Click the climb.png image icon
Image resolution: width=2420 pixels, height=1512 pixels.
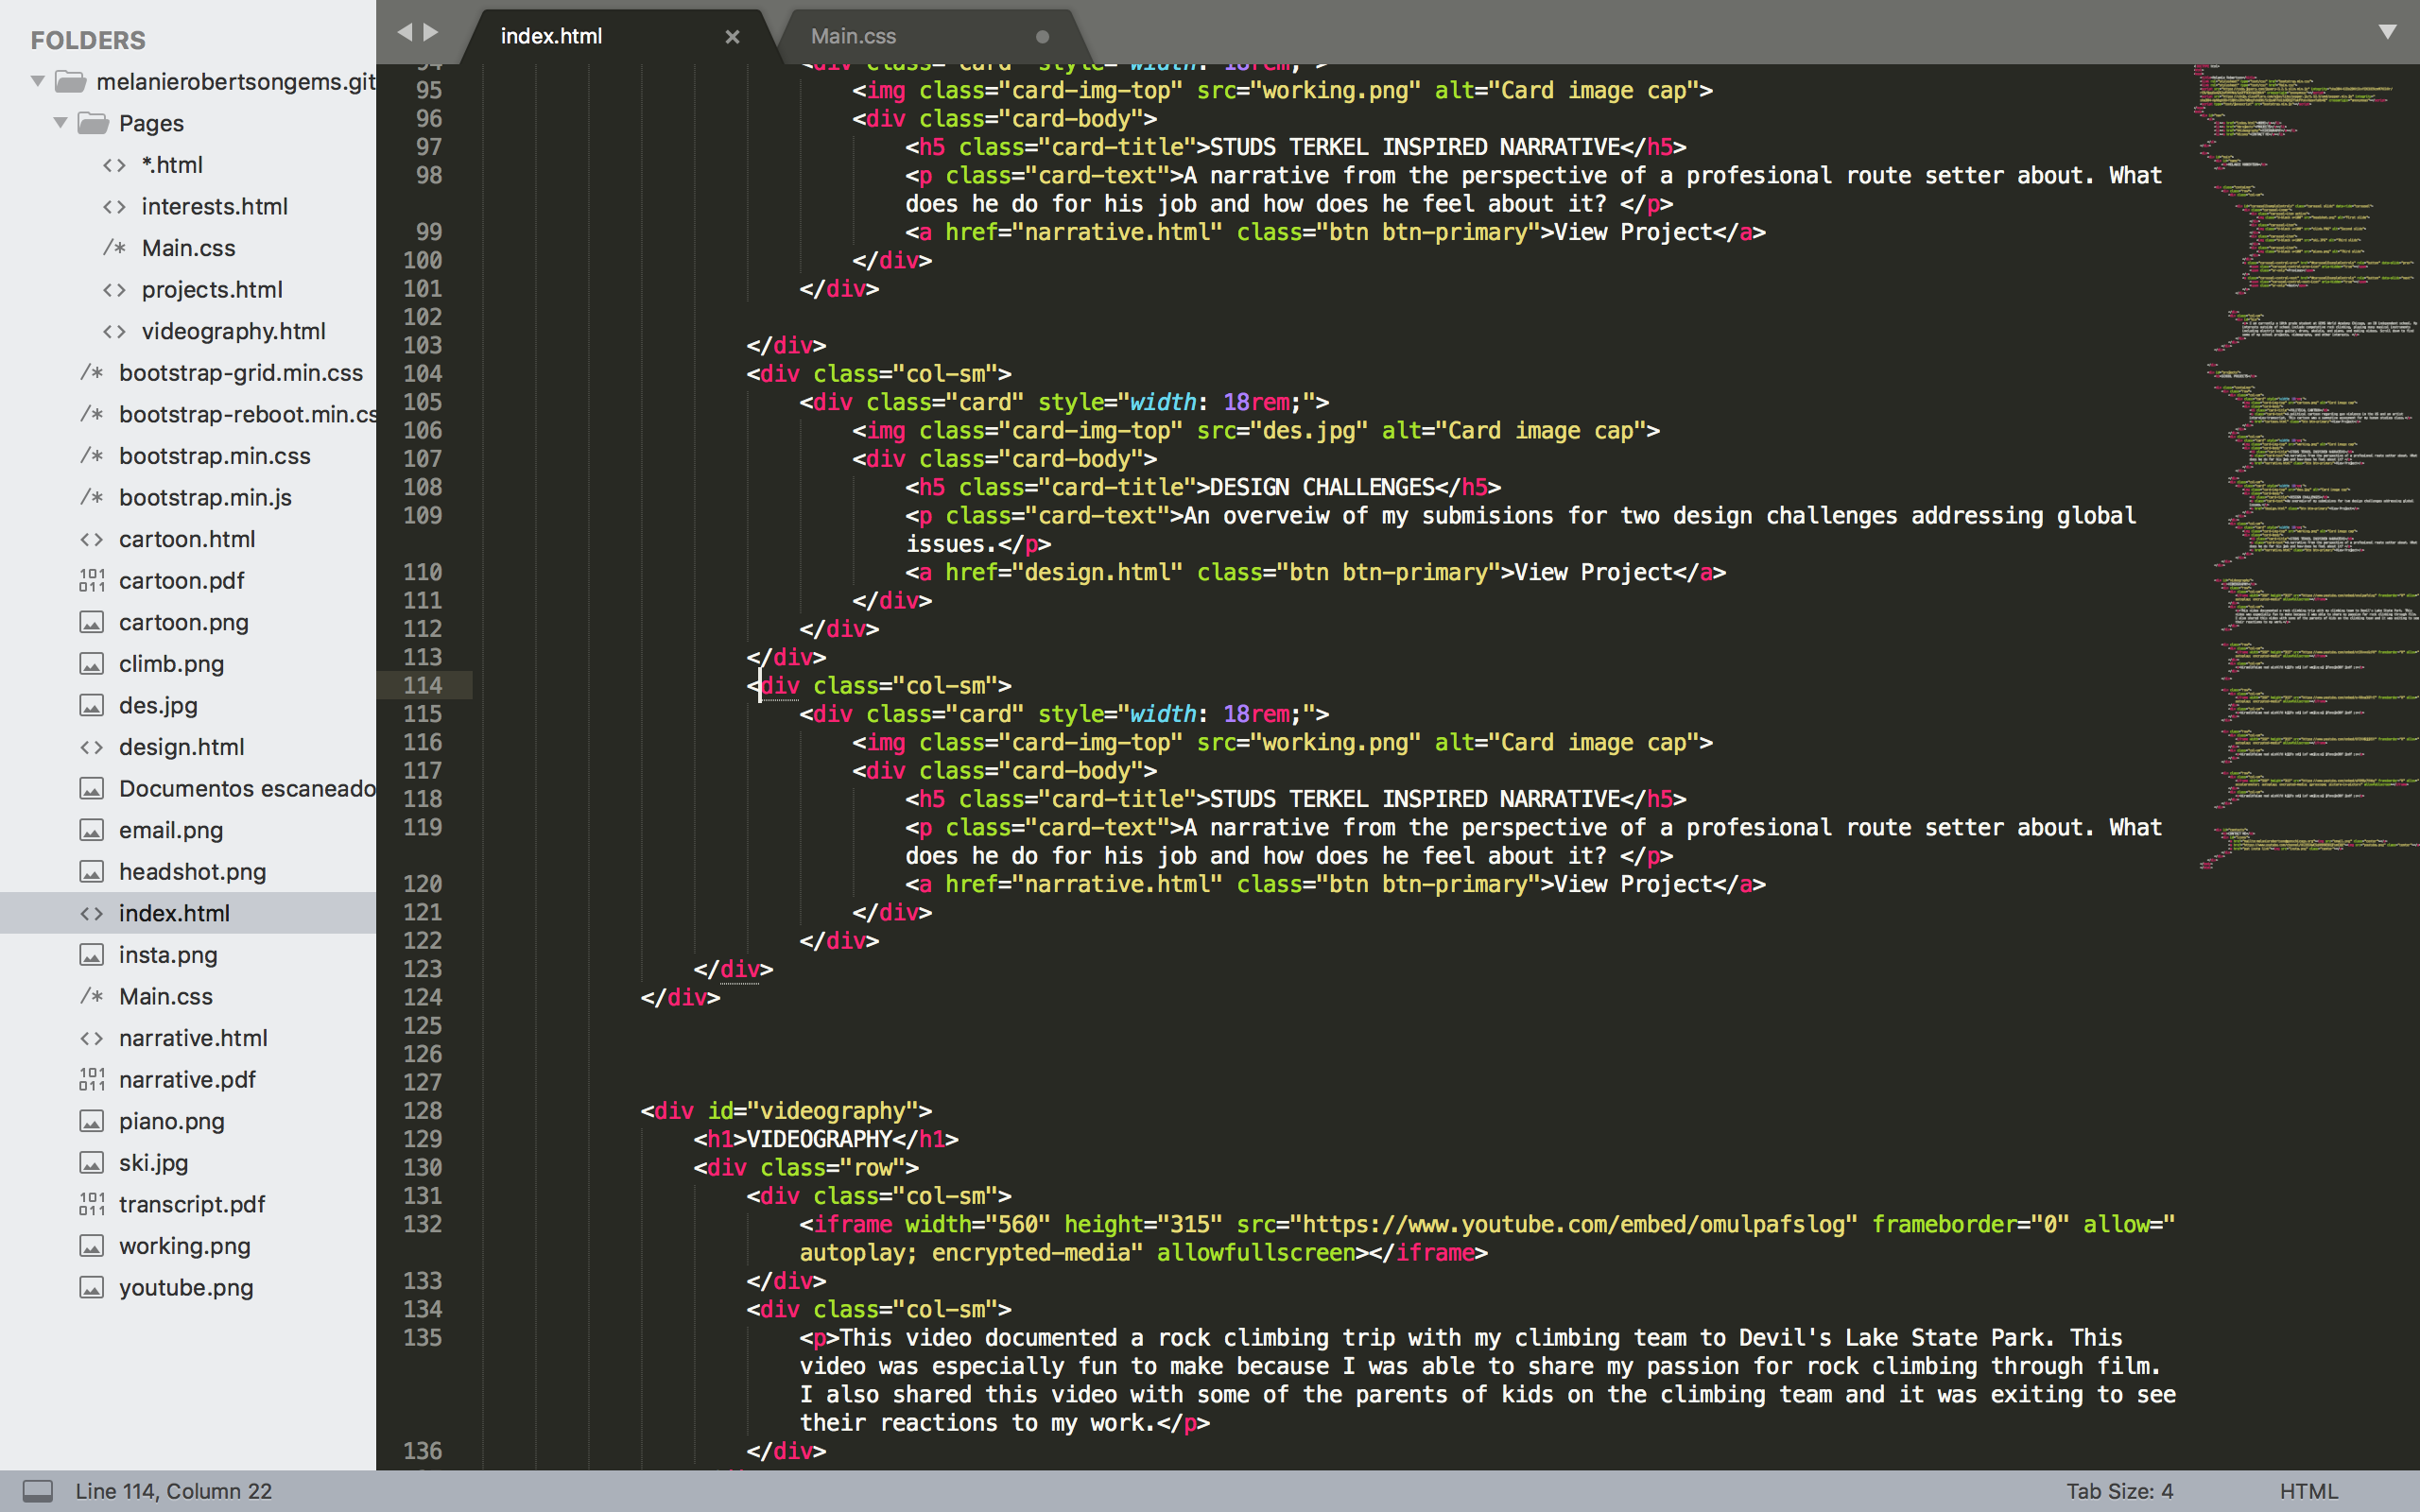point(92,664)
